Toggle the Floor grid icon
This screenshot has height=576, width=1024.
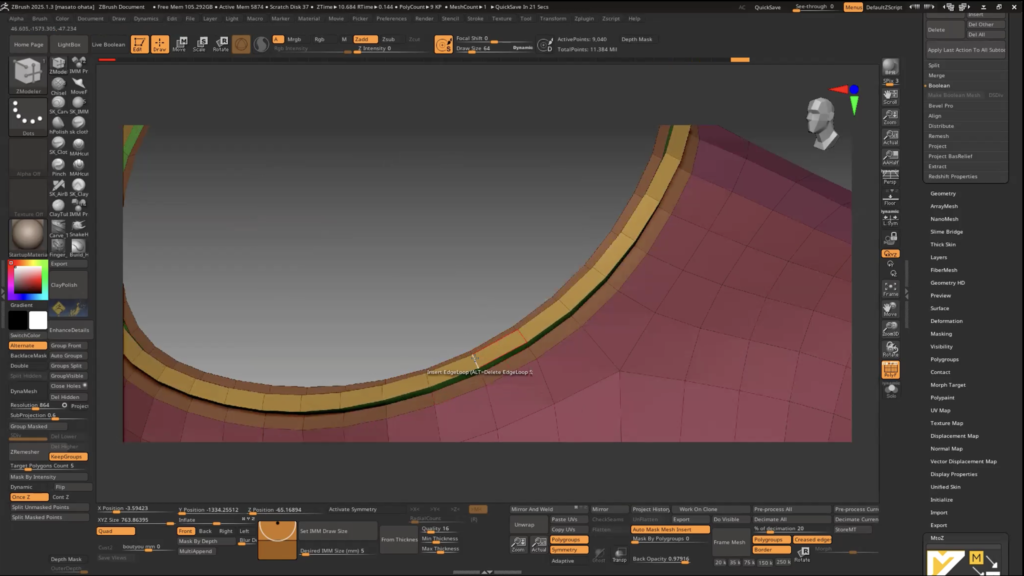pos(889,199)
